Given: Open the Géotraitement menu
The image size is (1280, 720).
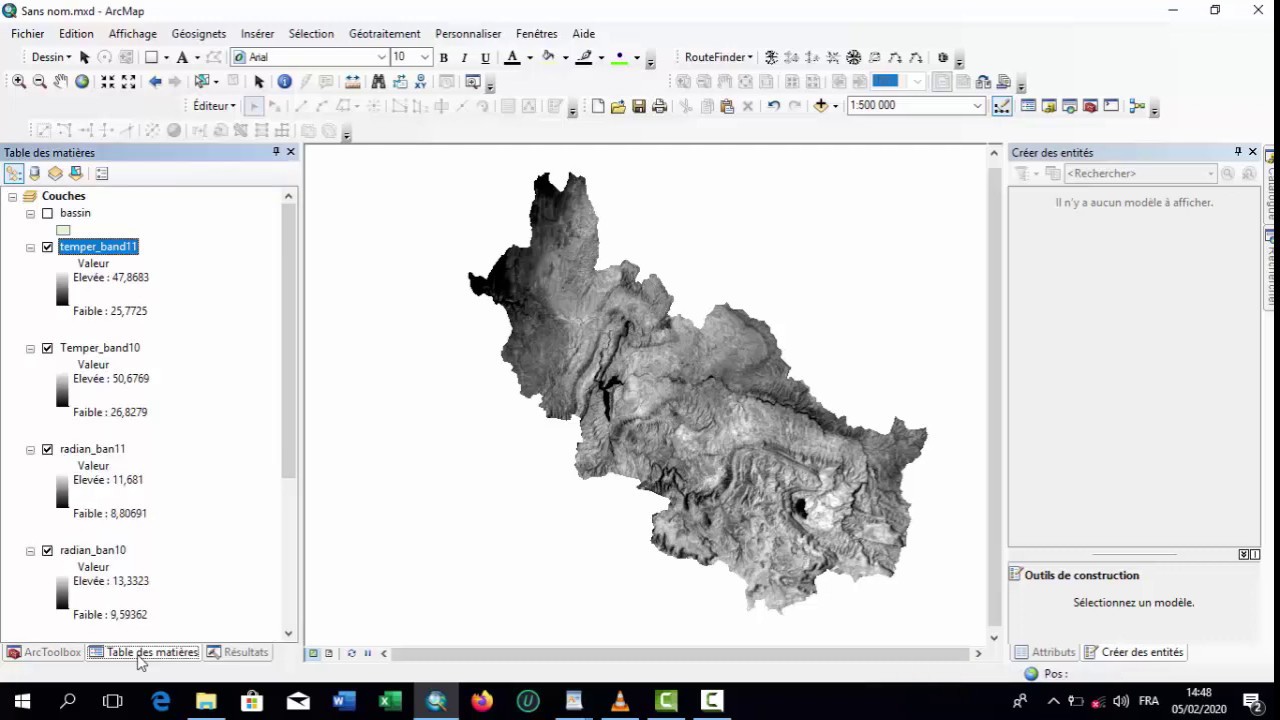Looking at the screenshot, I should (385, 34).
